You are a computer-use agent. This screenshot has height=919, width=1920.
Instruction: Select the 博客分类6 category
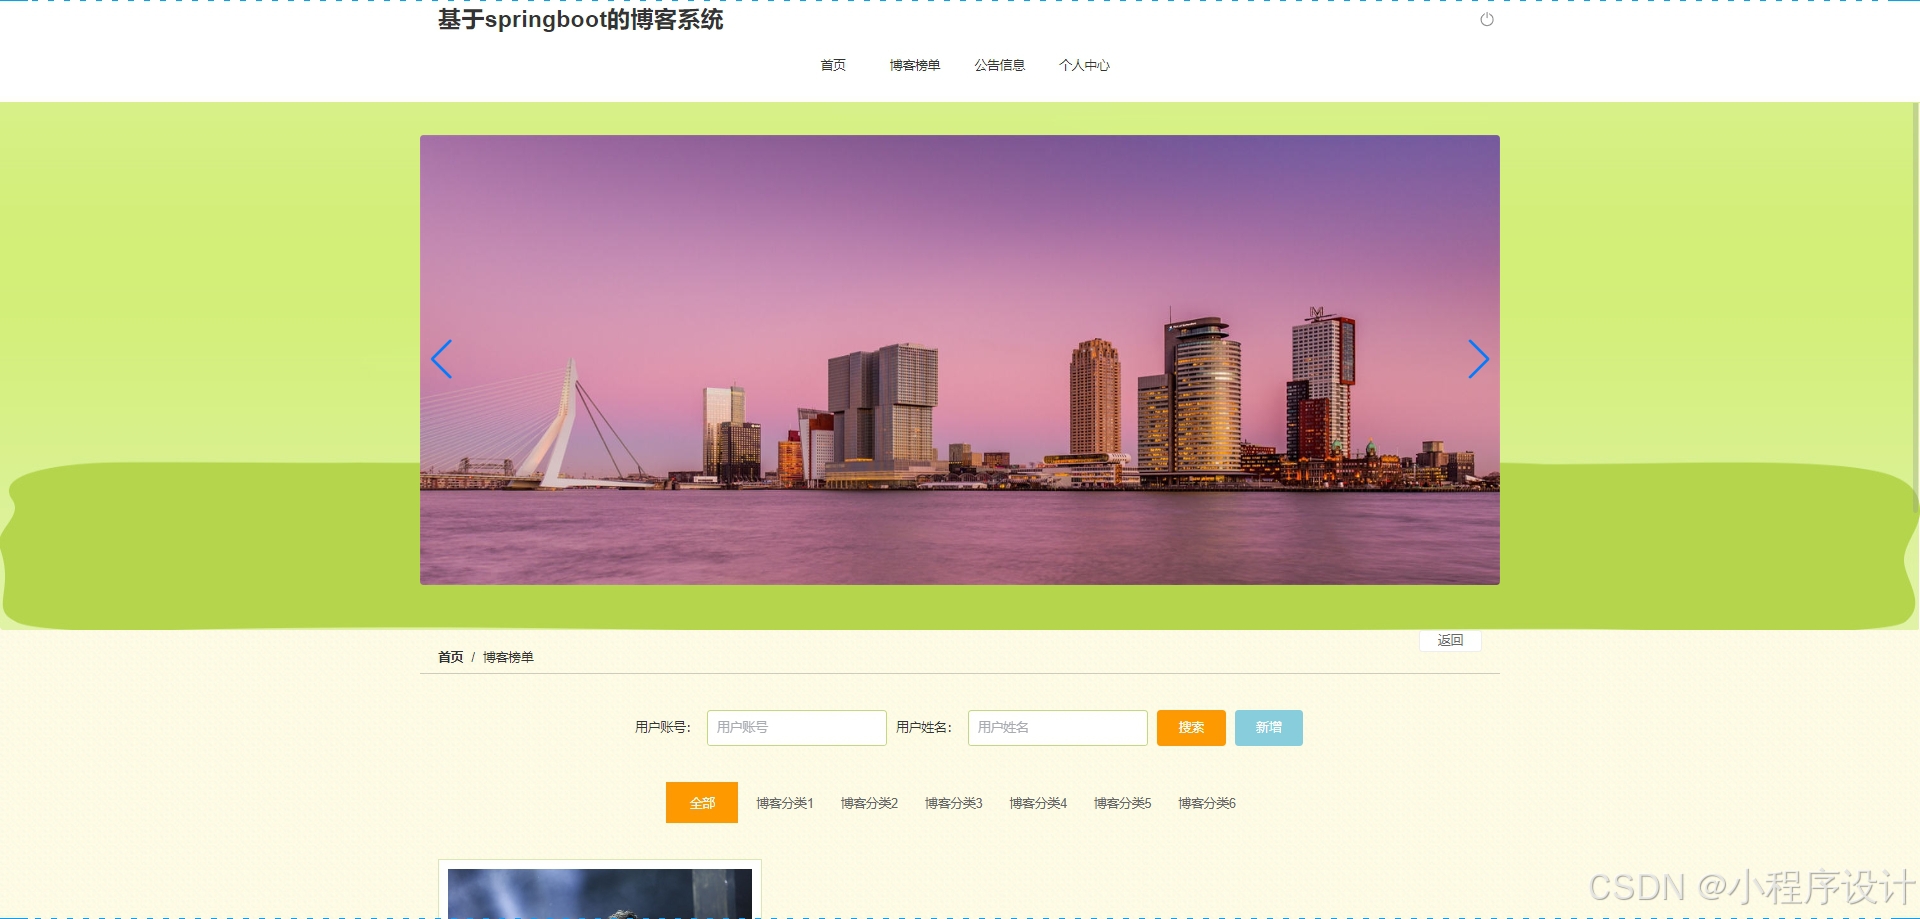tap(1207, 803)
